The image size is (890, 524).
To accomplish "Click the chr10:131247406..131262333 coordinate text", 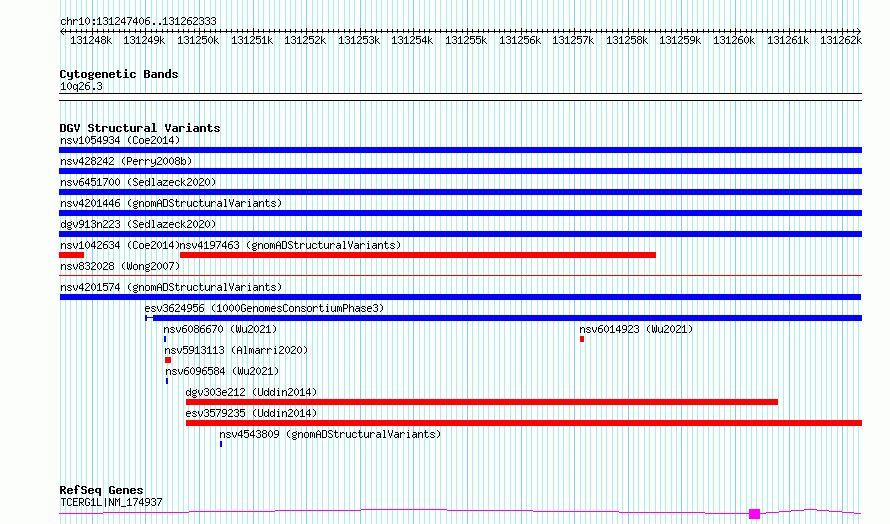I will (138, 21).
